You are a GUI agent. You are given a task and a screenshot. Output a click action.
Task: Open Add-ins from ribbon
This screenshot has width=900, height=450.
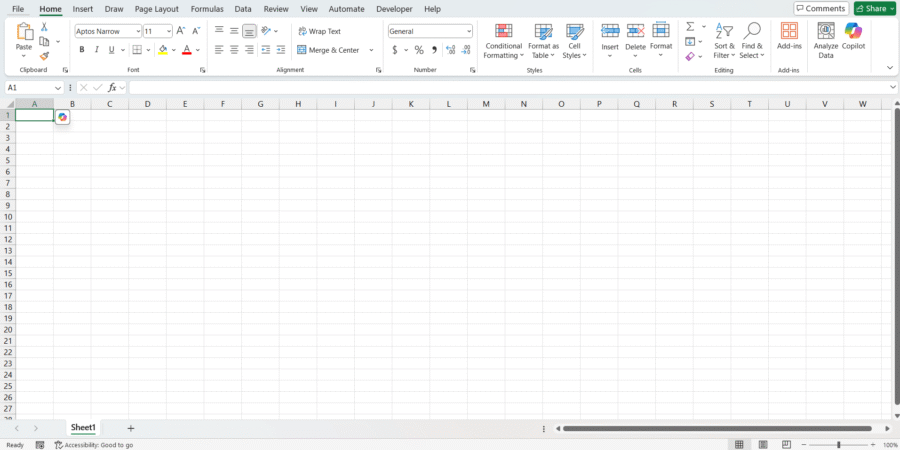pos(789,36)
